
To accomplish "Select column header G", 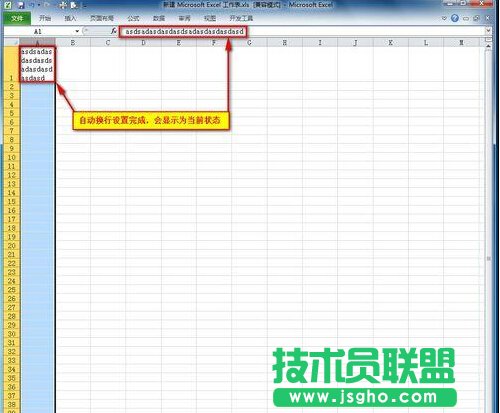I will [x=249, y=42].
